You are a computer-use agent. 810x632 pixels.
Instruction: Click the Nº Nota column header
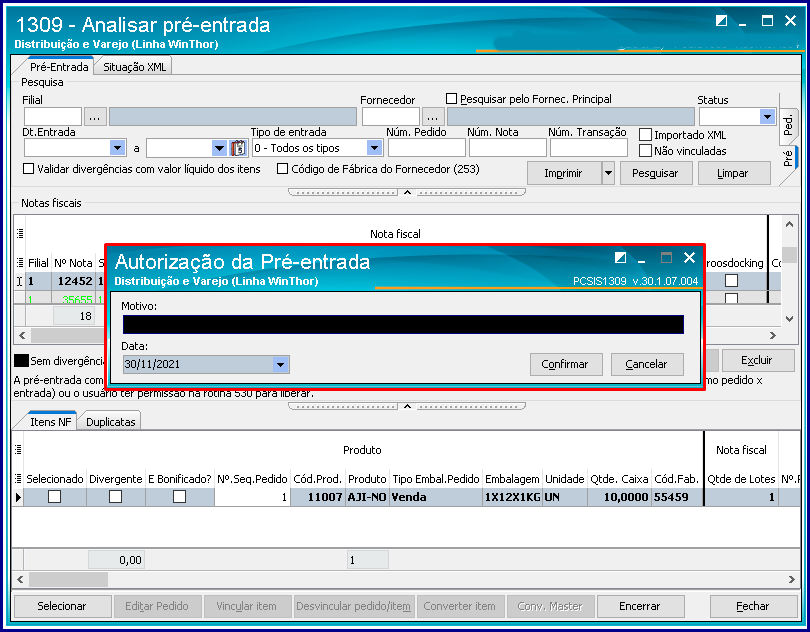[73, 263]
